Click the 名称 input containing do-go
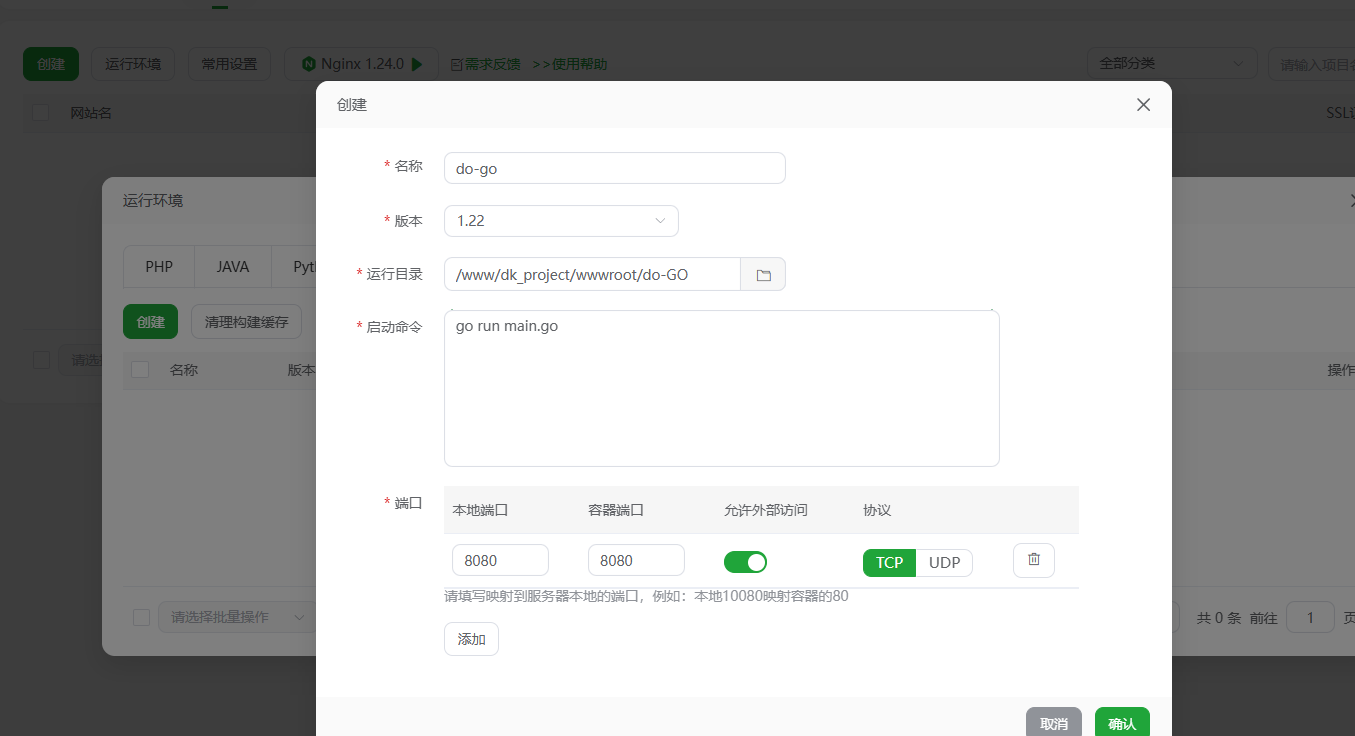 614,168
